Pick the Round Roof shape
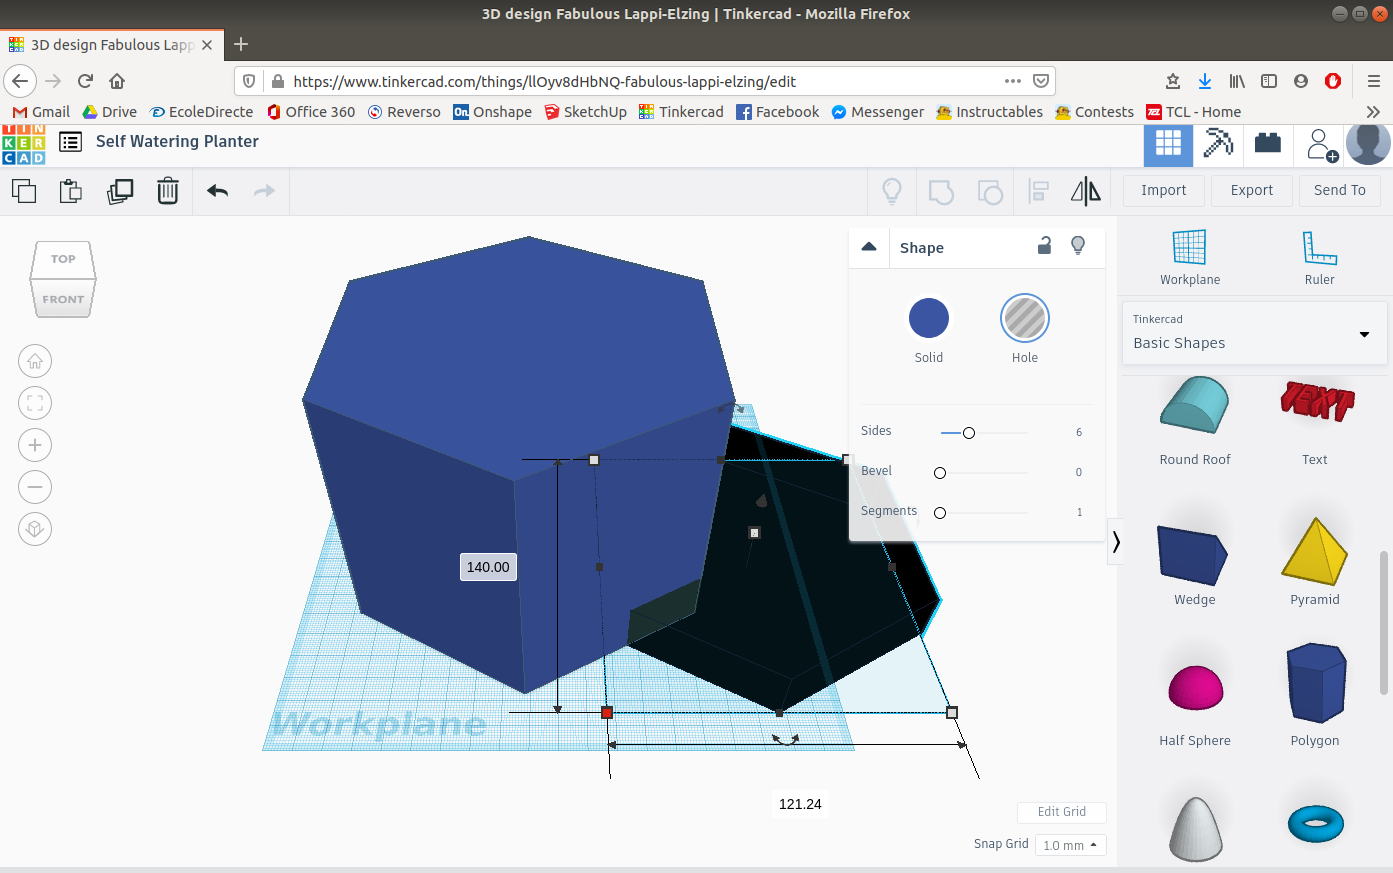Viewport: 1393px width, 873px height. (1195, 420)
